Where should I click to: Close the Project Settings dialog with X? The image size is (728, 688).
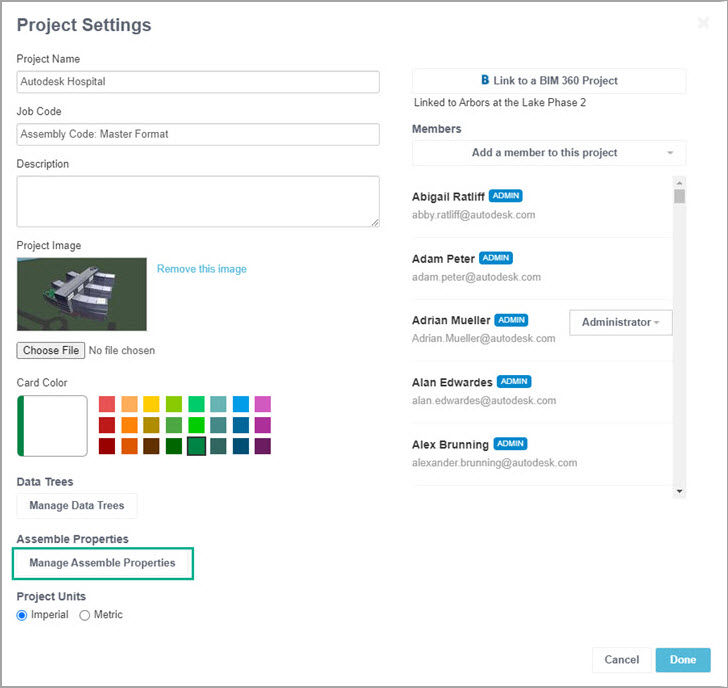704,23
